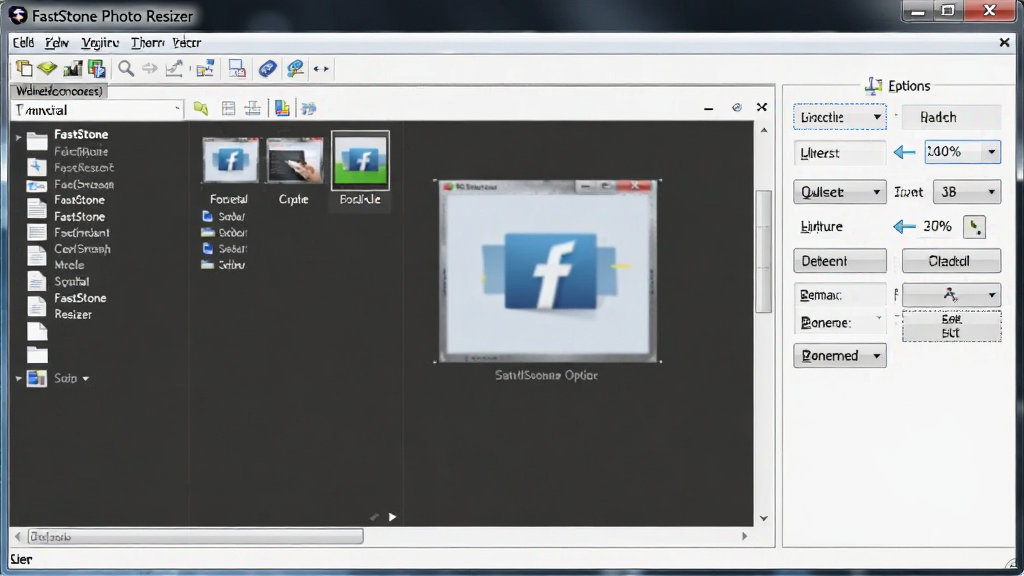Screen dimensions: 1024x576
Task: Click the Remanc input field
Action: 840,295
